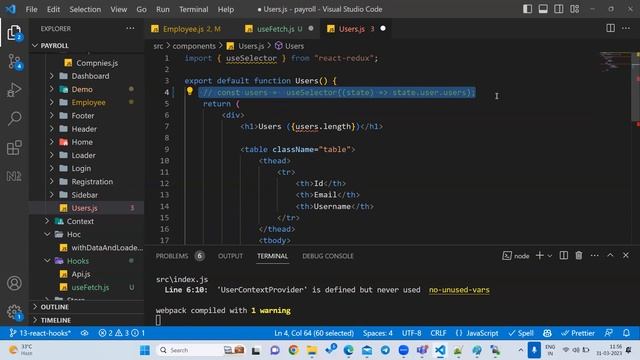Image resolution: width=640 pixels, height=360 pixels.
Task: Toggle Spell checker in status bar
Action: point(521,333)
